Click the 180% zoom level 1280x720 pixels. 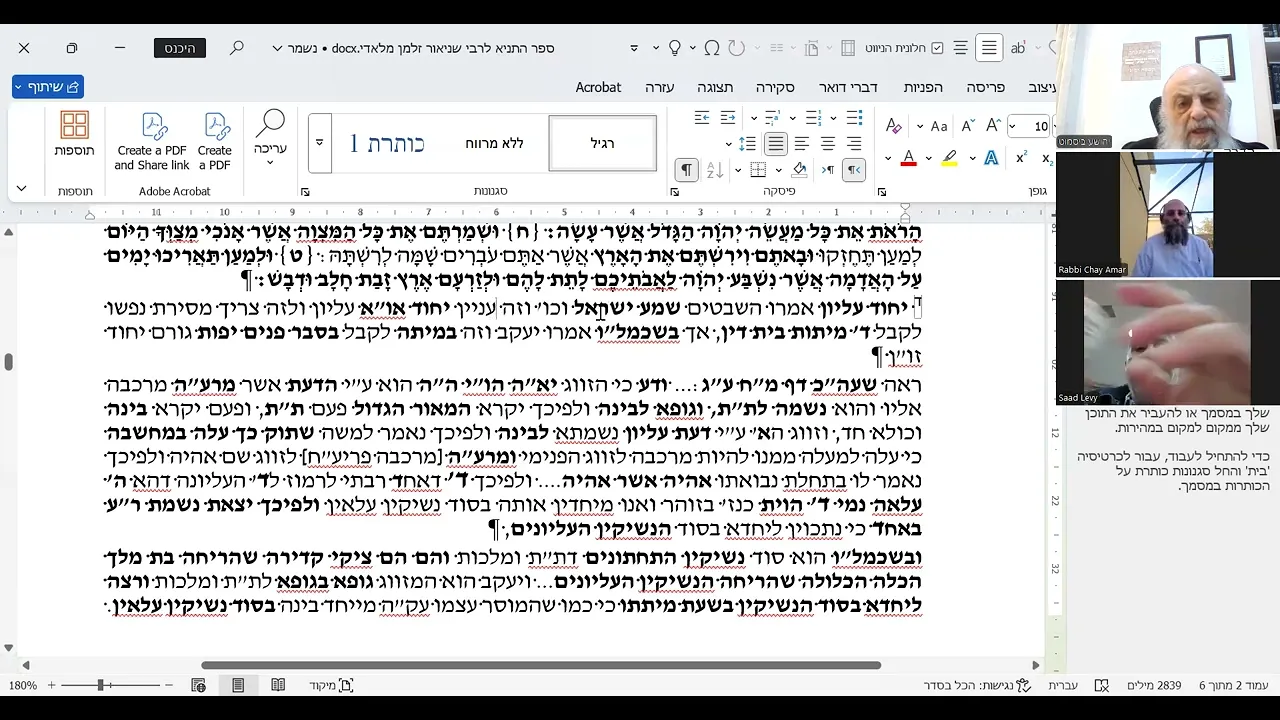coord(23,685)
